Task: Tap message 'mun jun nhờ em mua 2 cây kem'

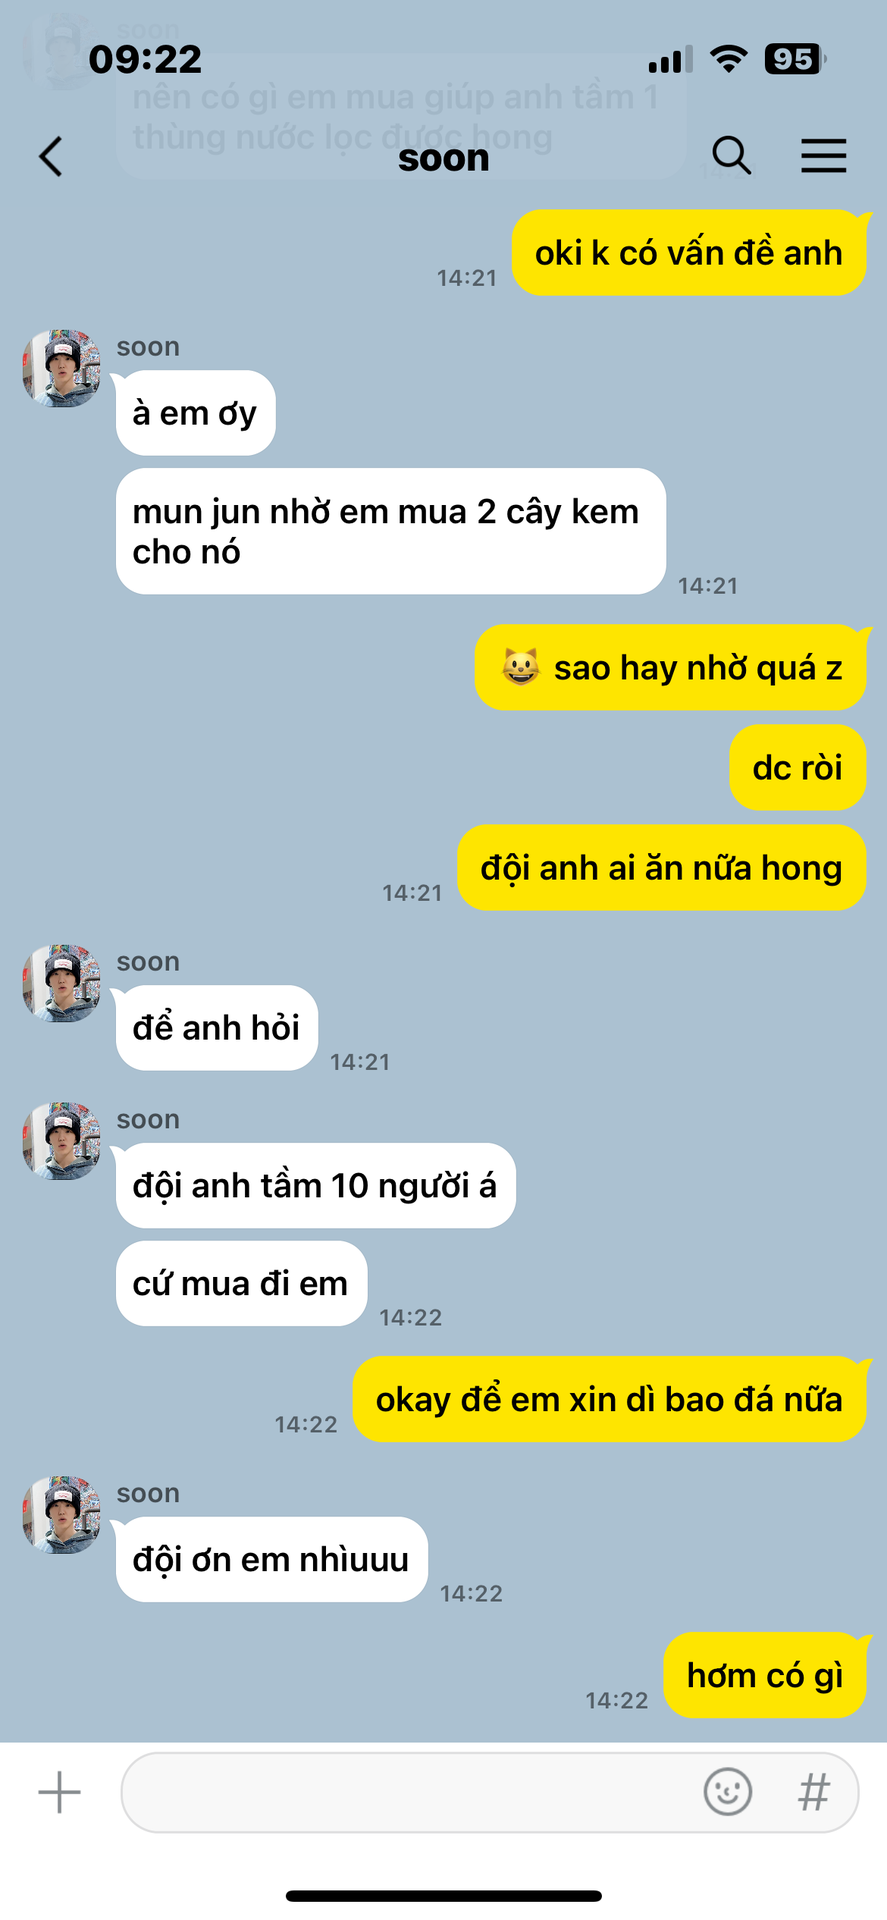Action: pos(391,531)
